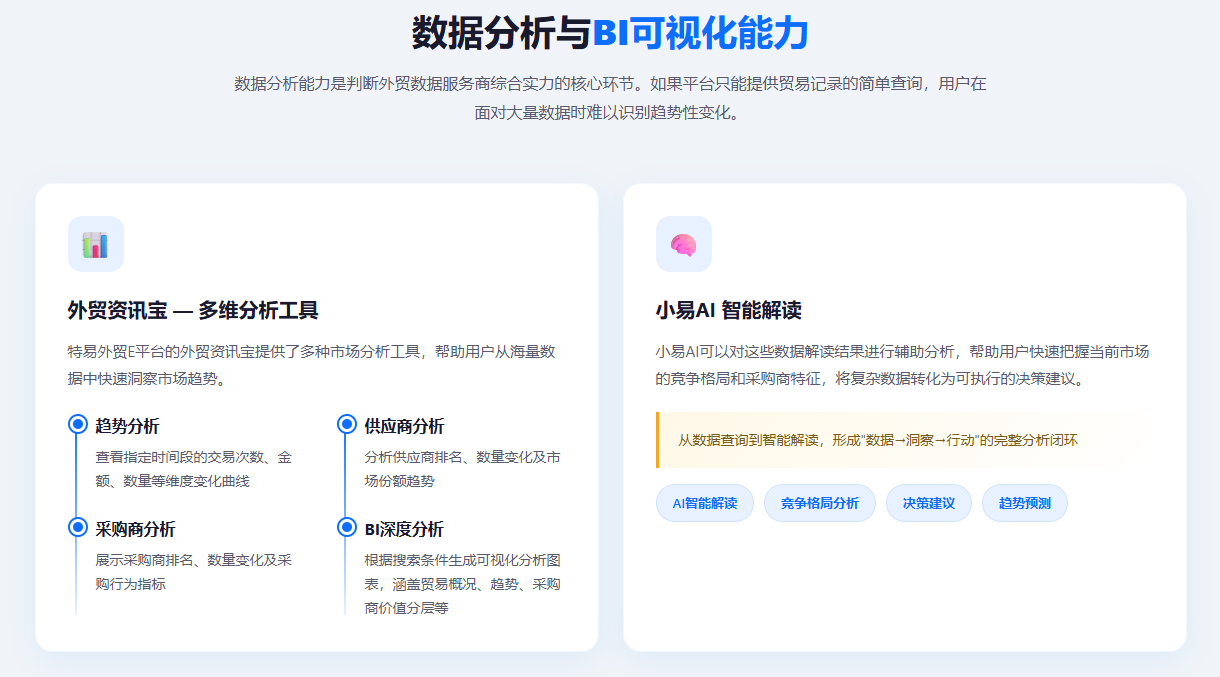Image resolution: width=1220 pixels, height=677 pixels.
Task: Click the yellow highlighted 数据→洞察→行动 note
Action: 904,440
